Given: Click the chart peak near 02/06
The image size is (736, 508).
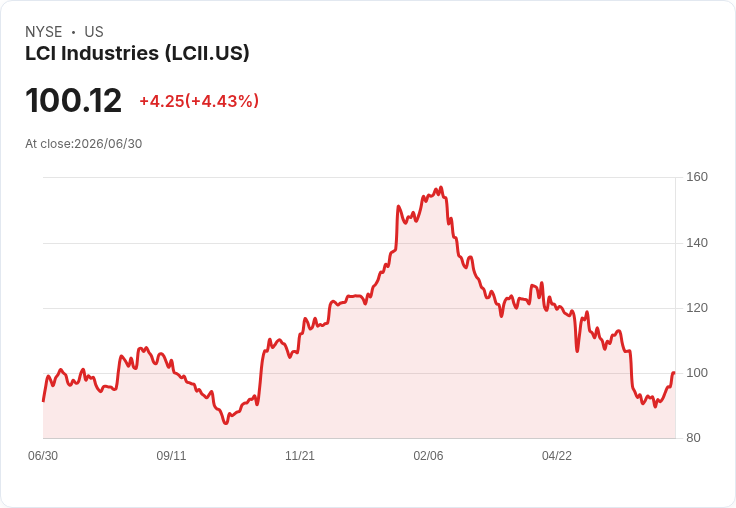Looking at the screenshot, I should pos(441,187).
